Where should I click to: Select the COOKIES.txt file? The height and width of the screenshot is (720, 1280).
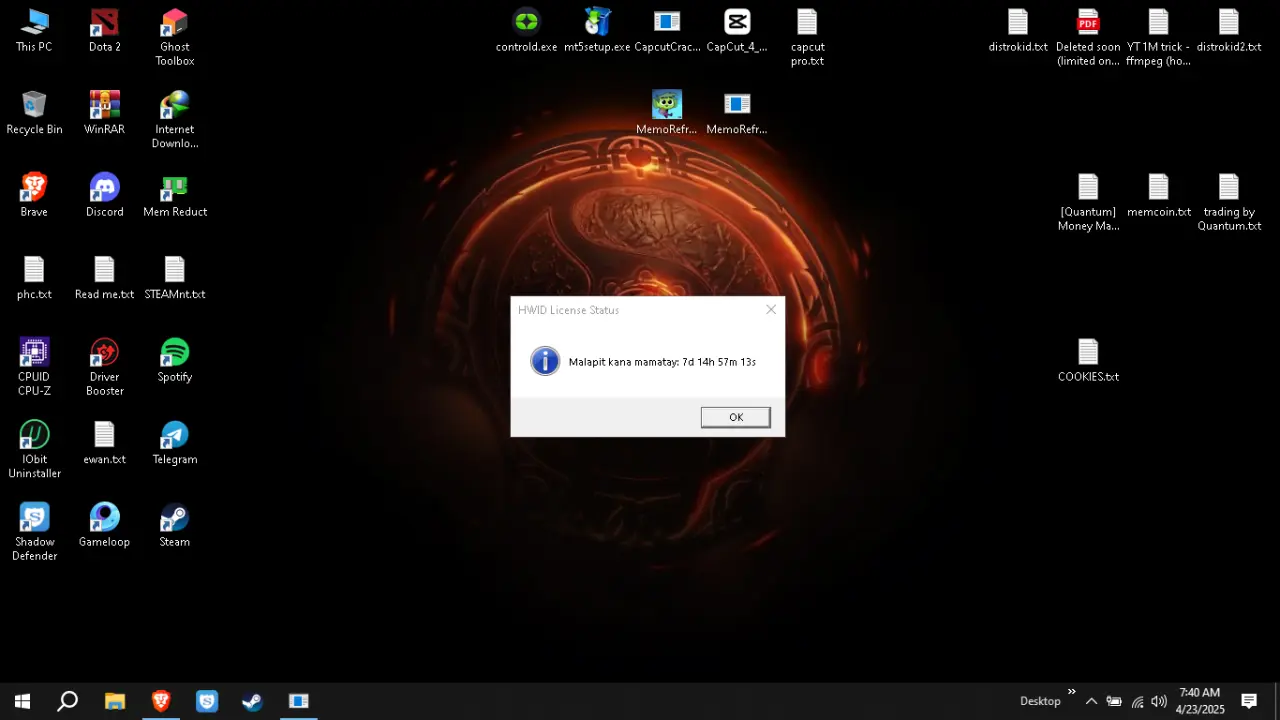(x=1088, y=360)
